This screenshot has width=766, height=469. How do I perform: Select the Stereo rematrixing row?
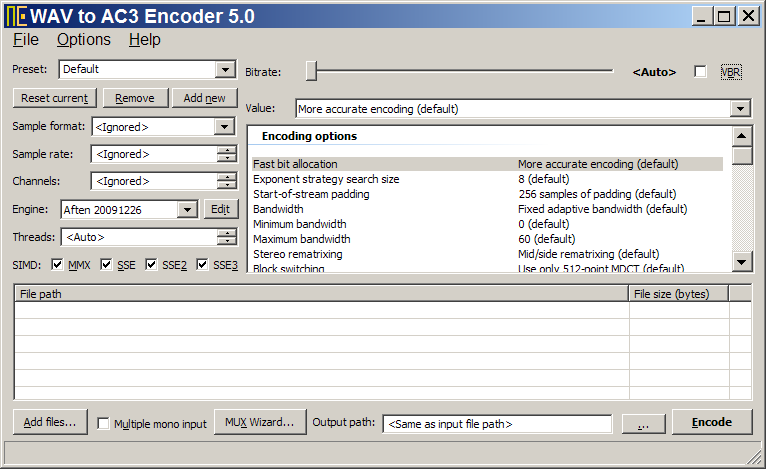[487, 254]
